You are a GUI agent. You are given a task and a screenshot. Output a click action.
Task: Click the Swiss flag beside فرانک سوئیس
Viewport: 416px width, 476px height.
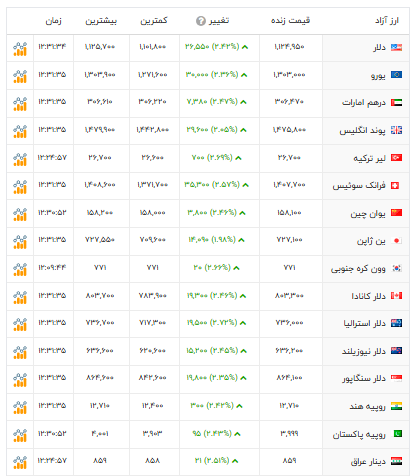(x=395, y=185)
